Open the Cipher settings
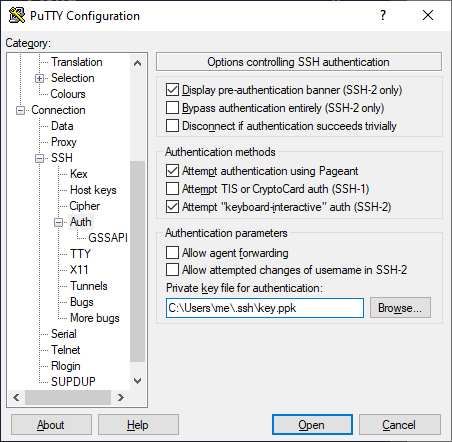The width and height of the screenshot is (452, 442). (84, 206)
